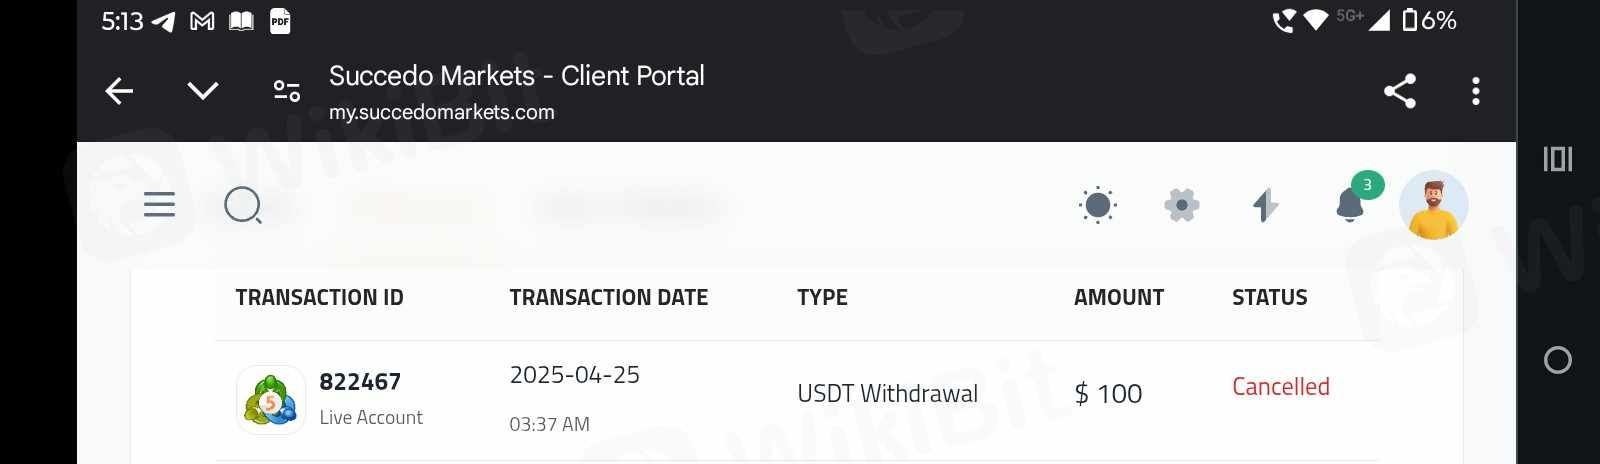Click the red Cancelled status label
The width and height of the screenshot is (1600, 464).
(1280, 387)
